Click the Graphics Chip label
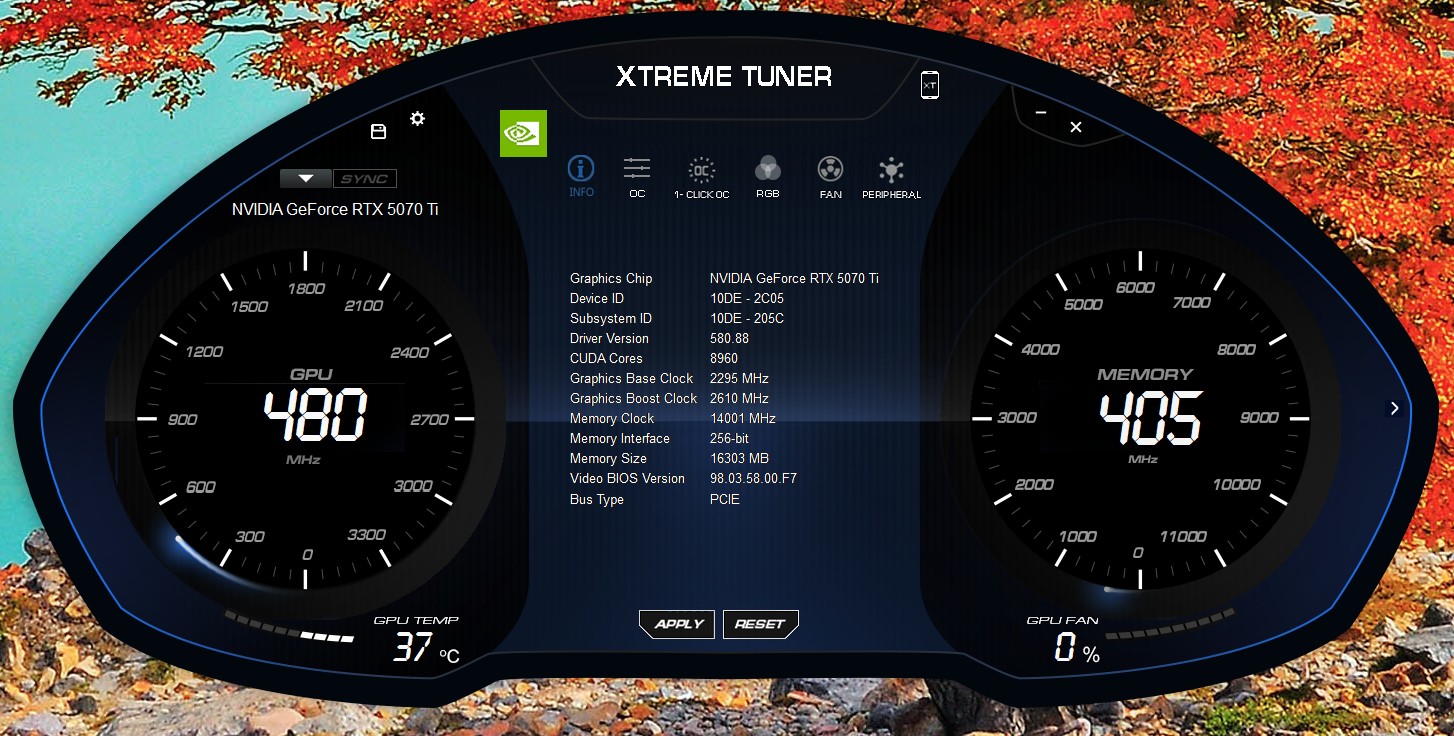The height and width of the screenshot is (736, 1454). point(611,278)
